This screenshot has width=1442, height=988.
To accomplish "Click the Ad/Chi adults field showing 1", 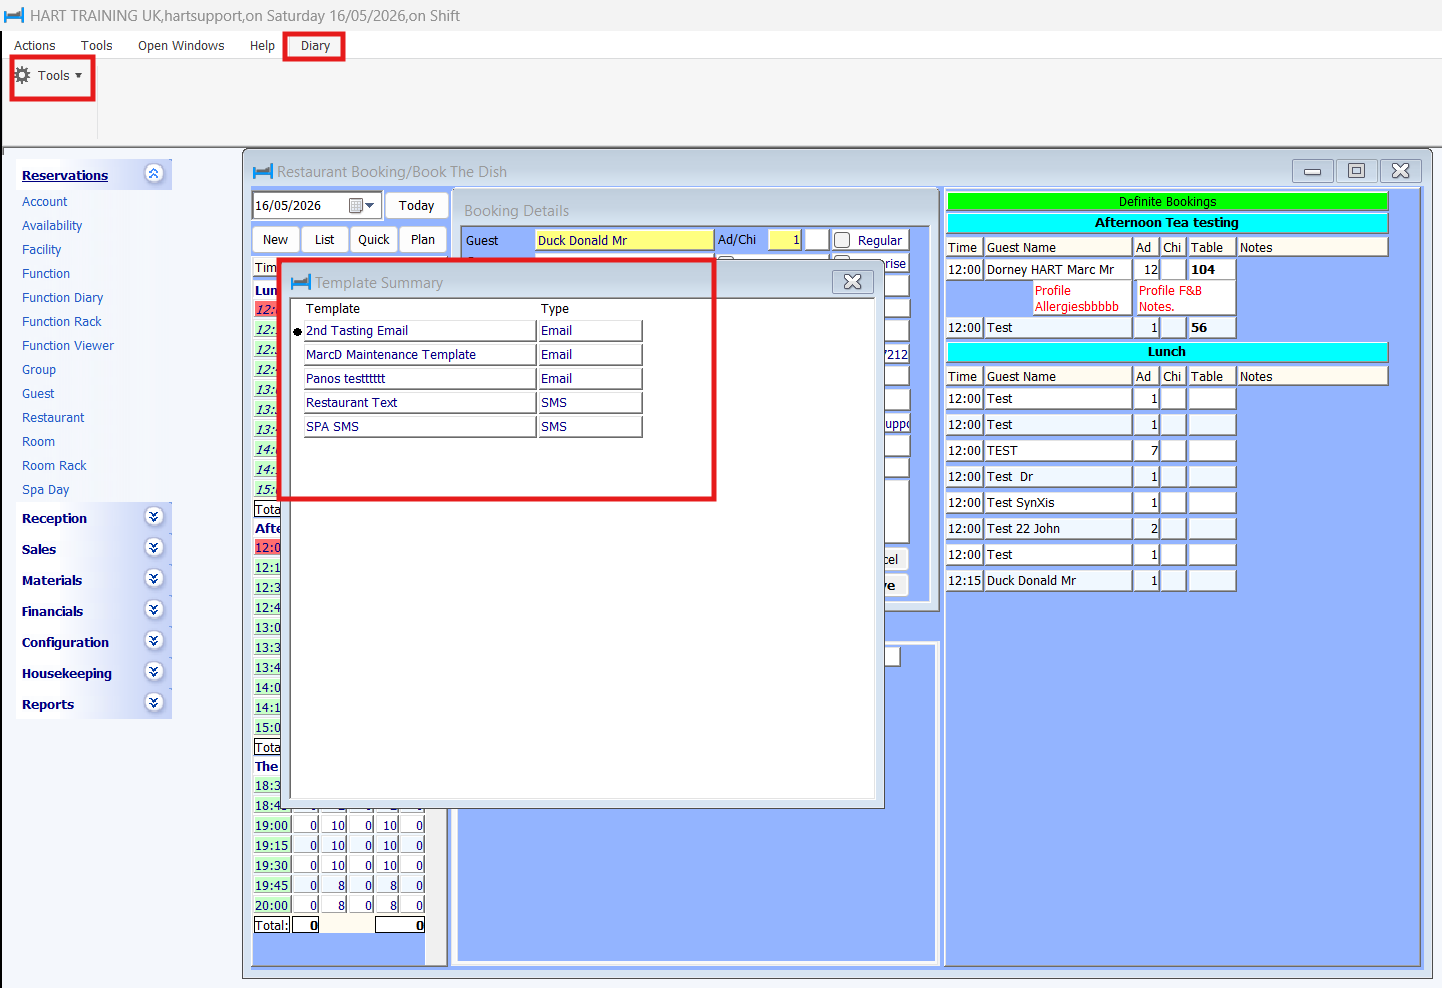I will [785, 240].
